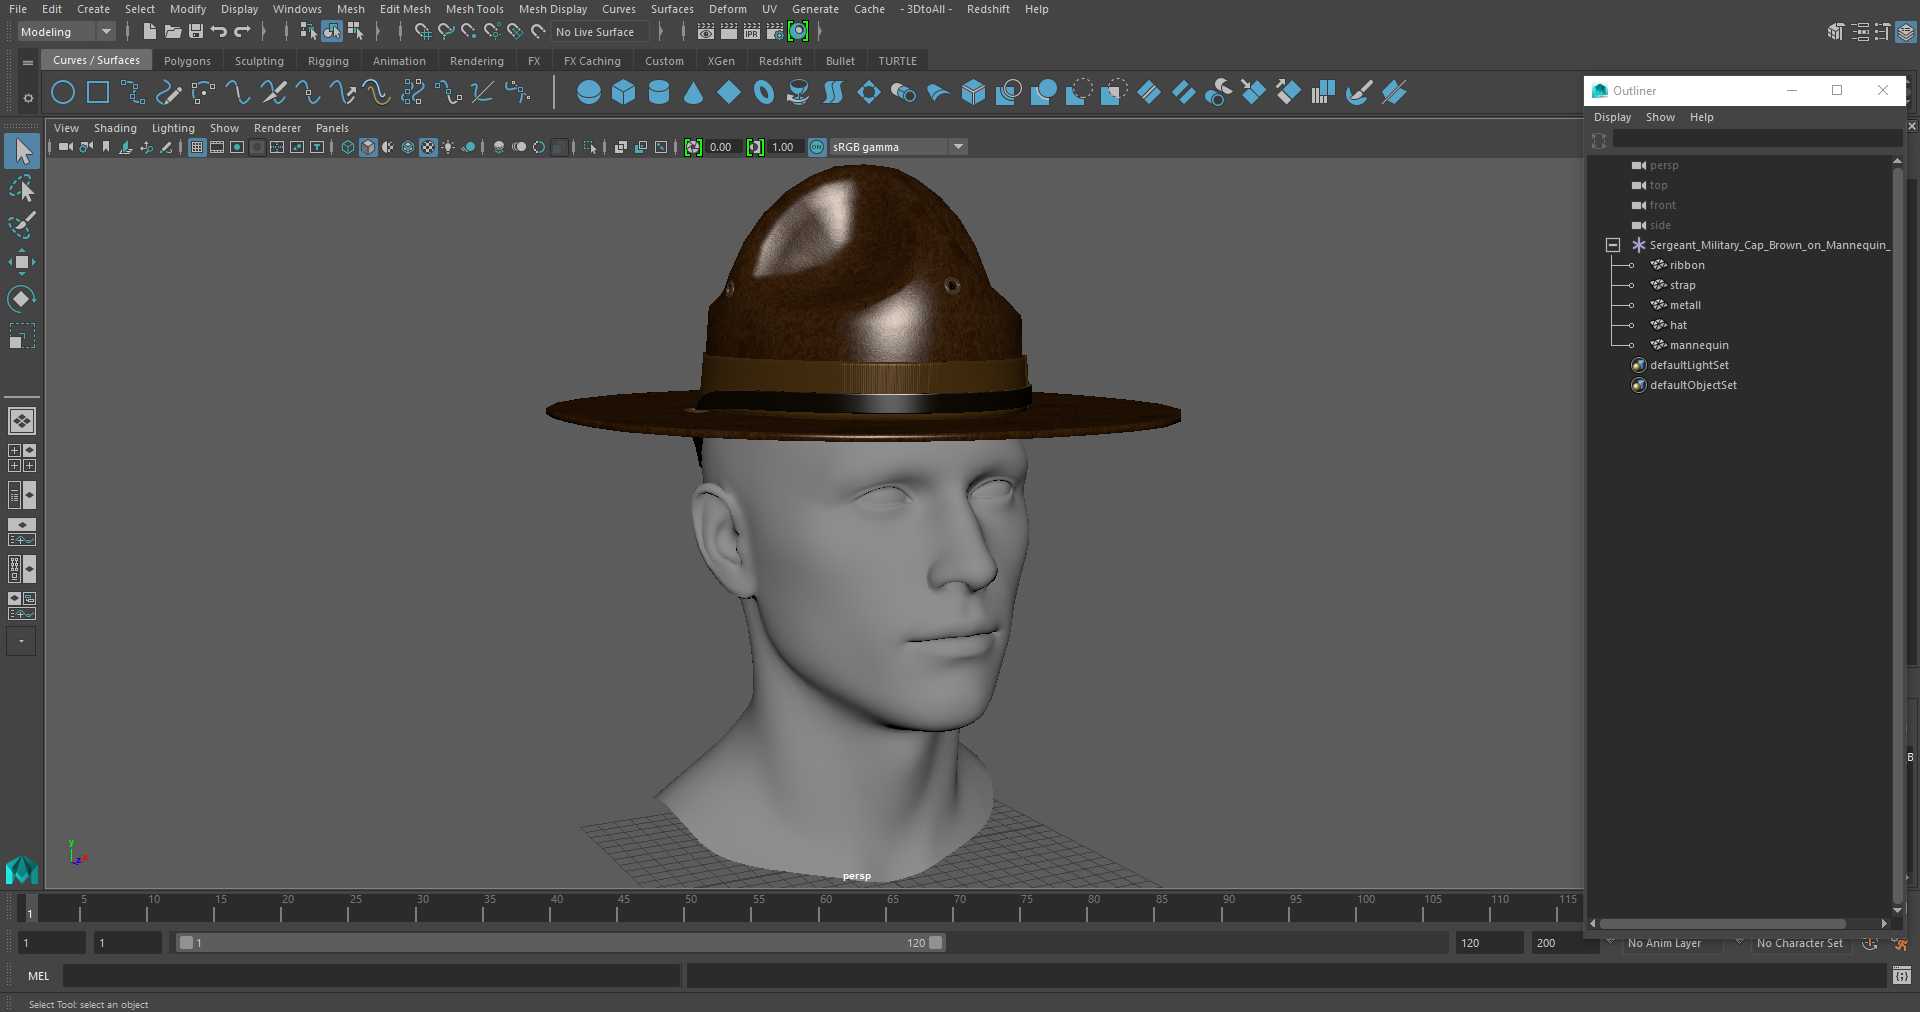Screen dimensions: 1920x1012
Task: Click the viewport gamma 1.00 field
Action: 783,147
